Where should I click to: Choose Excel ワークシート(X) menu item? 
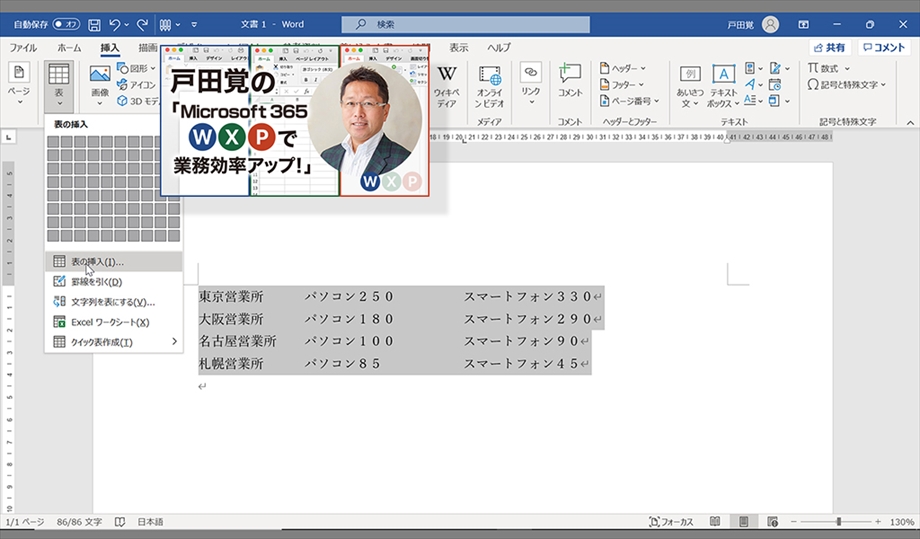point(114,322)
